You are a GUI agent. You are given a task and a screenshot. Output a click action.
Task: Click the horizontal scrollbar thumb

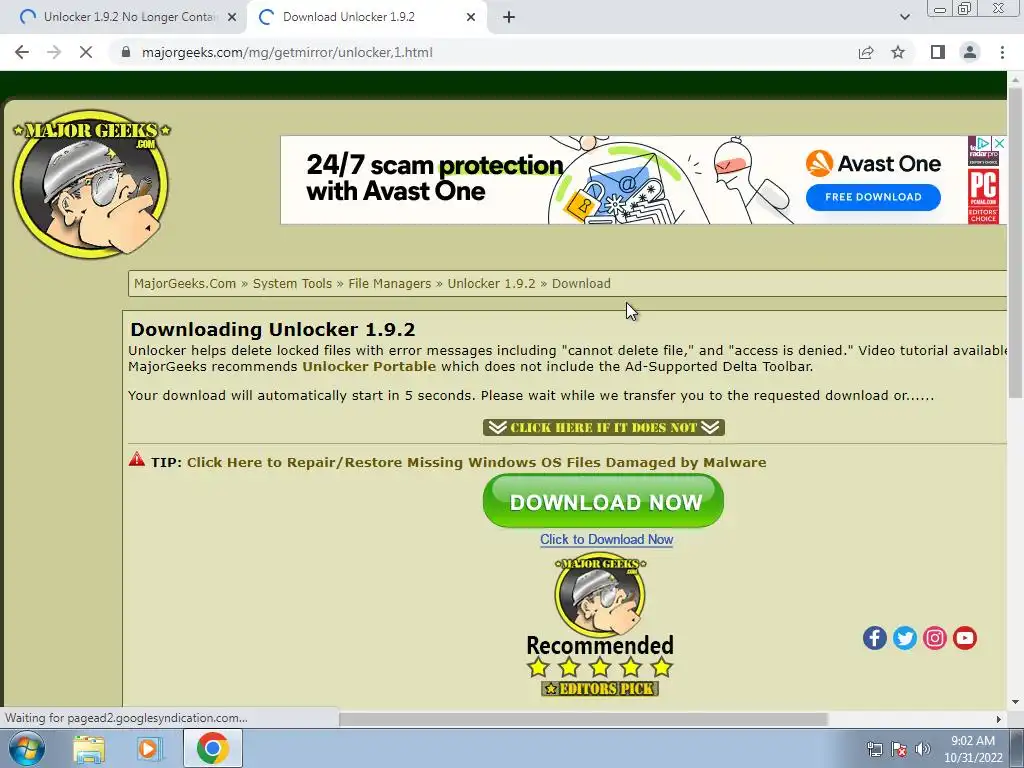583,719
